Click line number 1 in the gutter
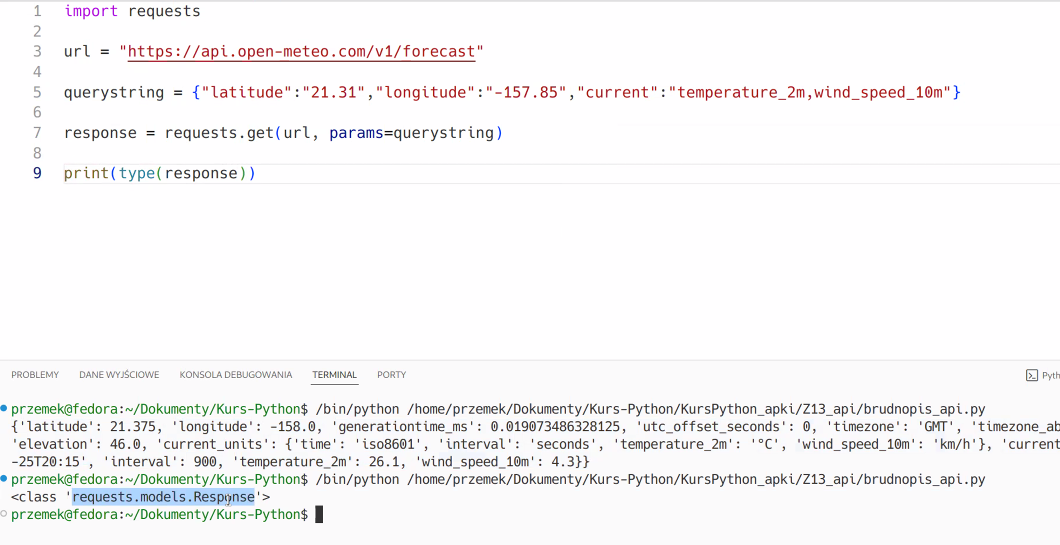 click(x=37, y=11)
